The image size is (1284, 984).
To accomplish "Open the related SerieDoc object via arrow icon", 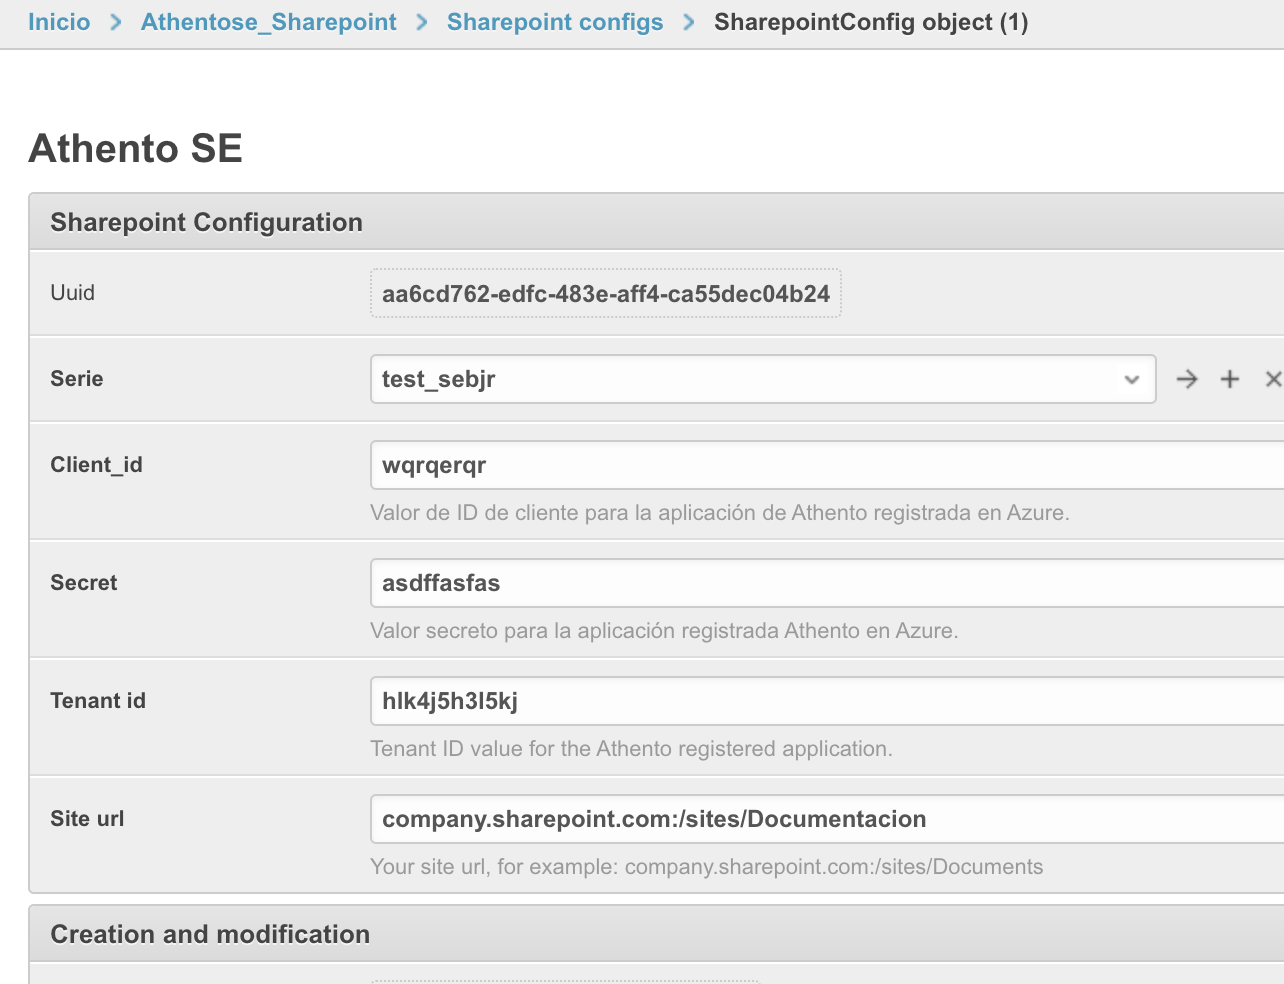I will click(x=1186, y=379).
